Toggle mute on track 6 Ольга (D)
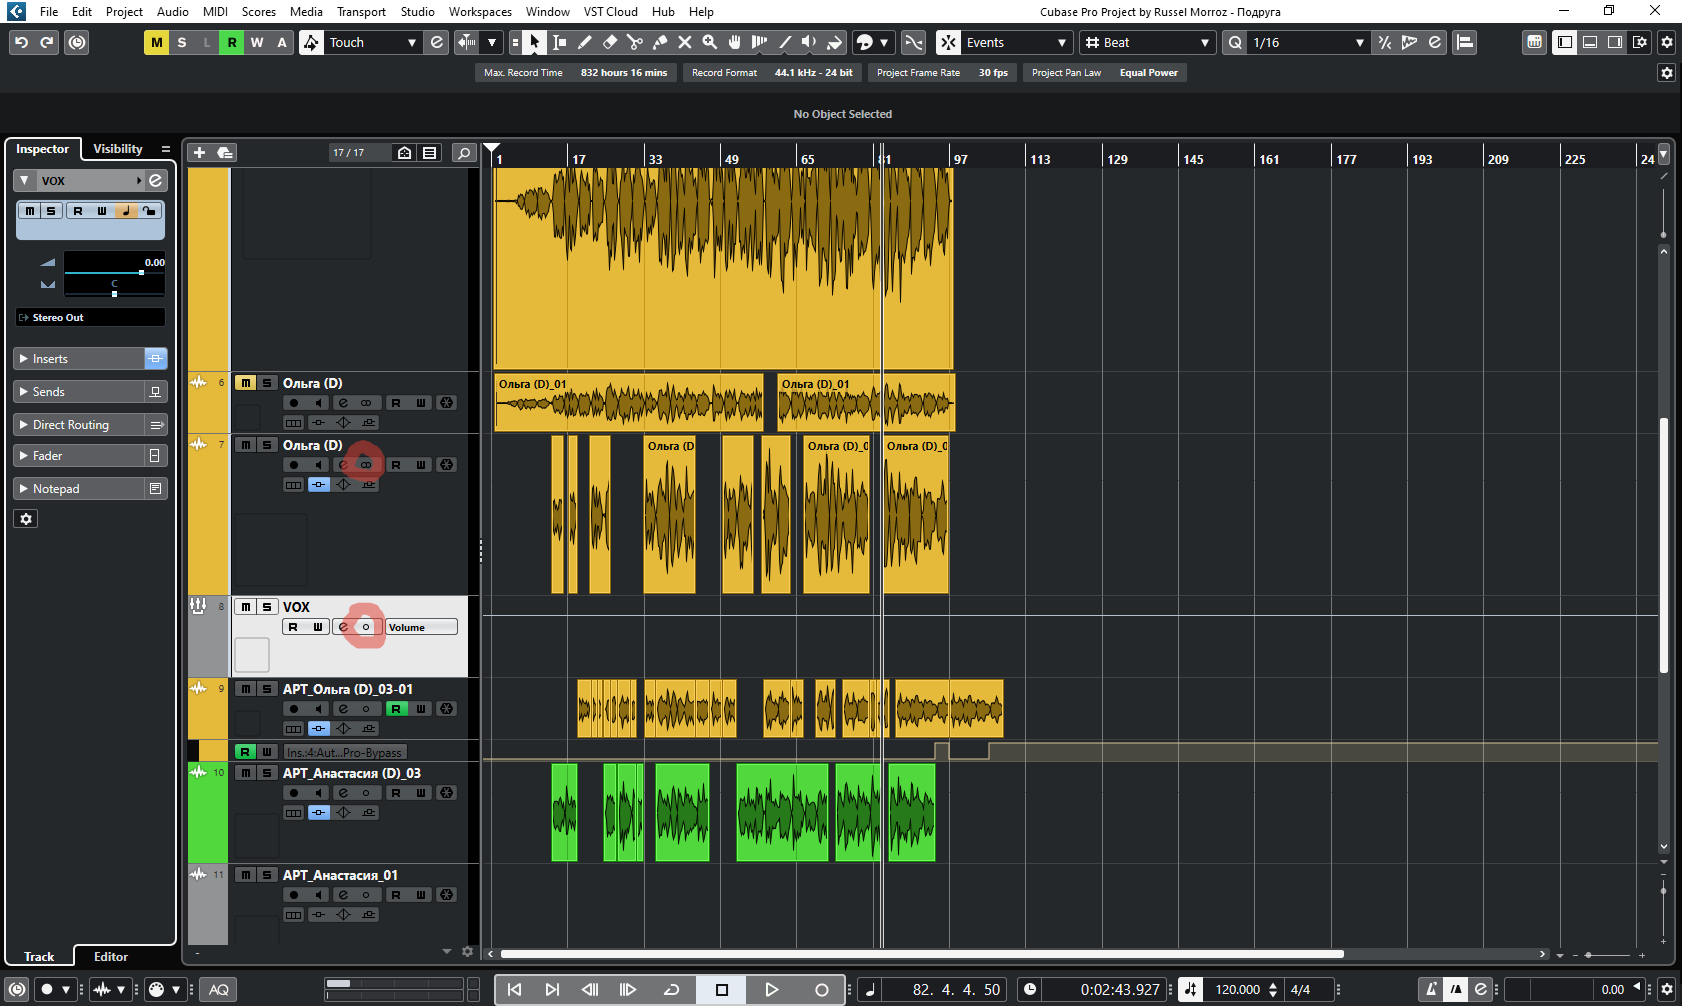The image size is (1682, 1006). pos(245,383)
